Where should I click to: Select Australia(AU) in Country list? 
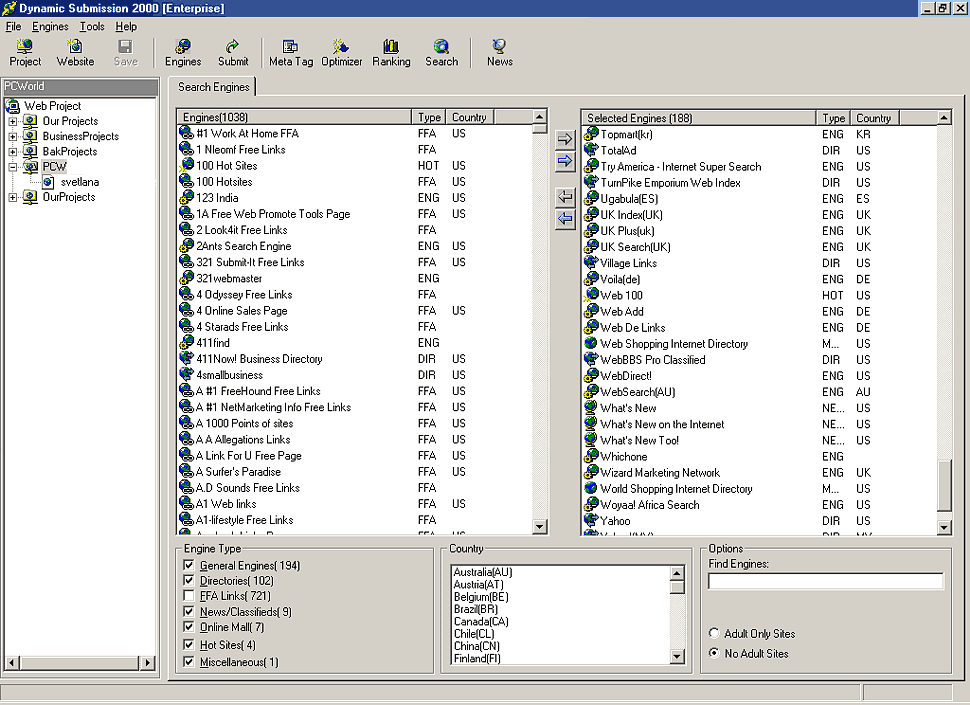(483, 572)
